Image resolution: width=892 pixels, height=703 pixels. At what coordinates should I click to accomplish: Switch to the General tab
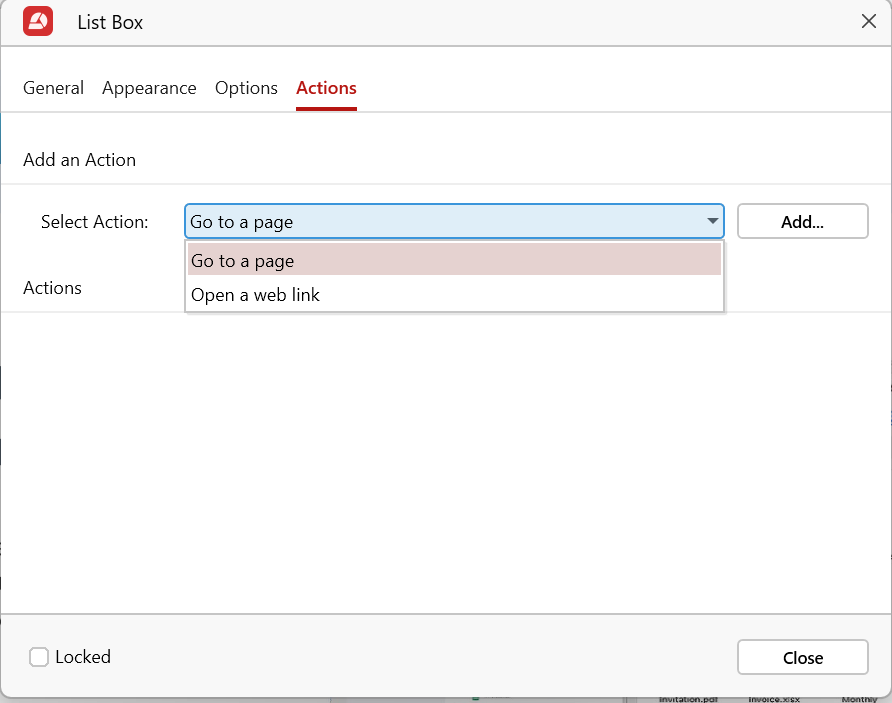[53, 88]
